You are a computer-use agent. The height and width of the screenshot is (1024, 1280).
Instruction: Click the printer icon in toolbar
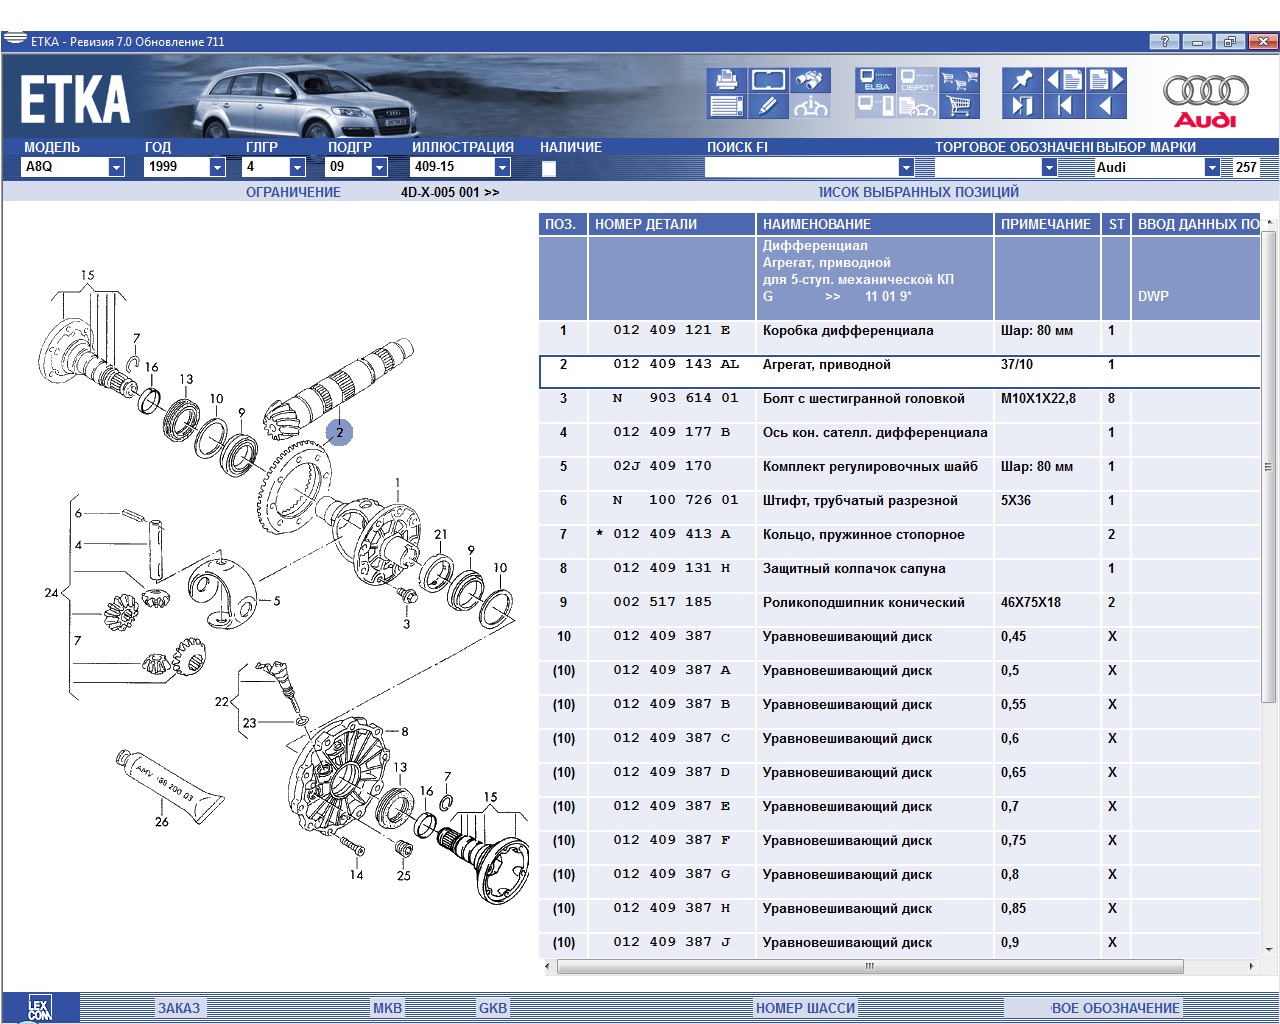726,80
